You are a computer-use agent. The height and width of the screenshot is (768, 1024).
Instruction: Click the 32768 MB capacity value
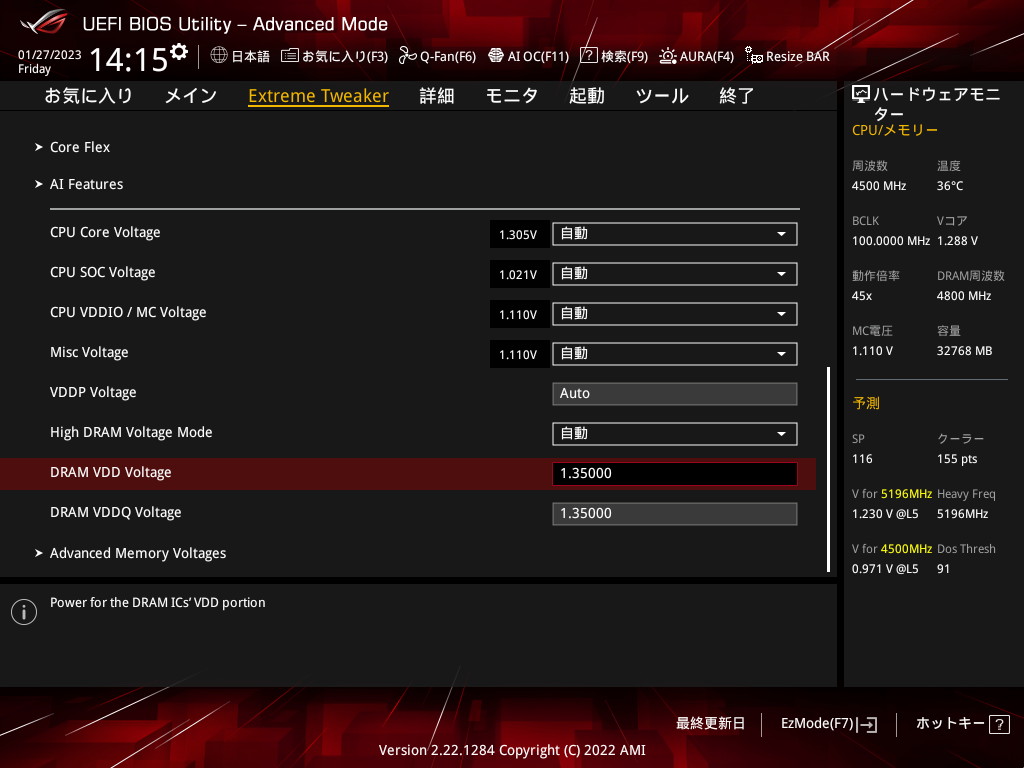pos(965,351)
